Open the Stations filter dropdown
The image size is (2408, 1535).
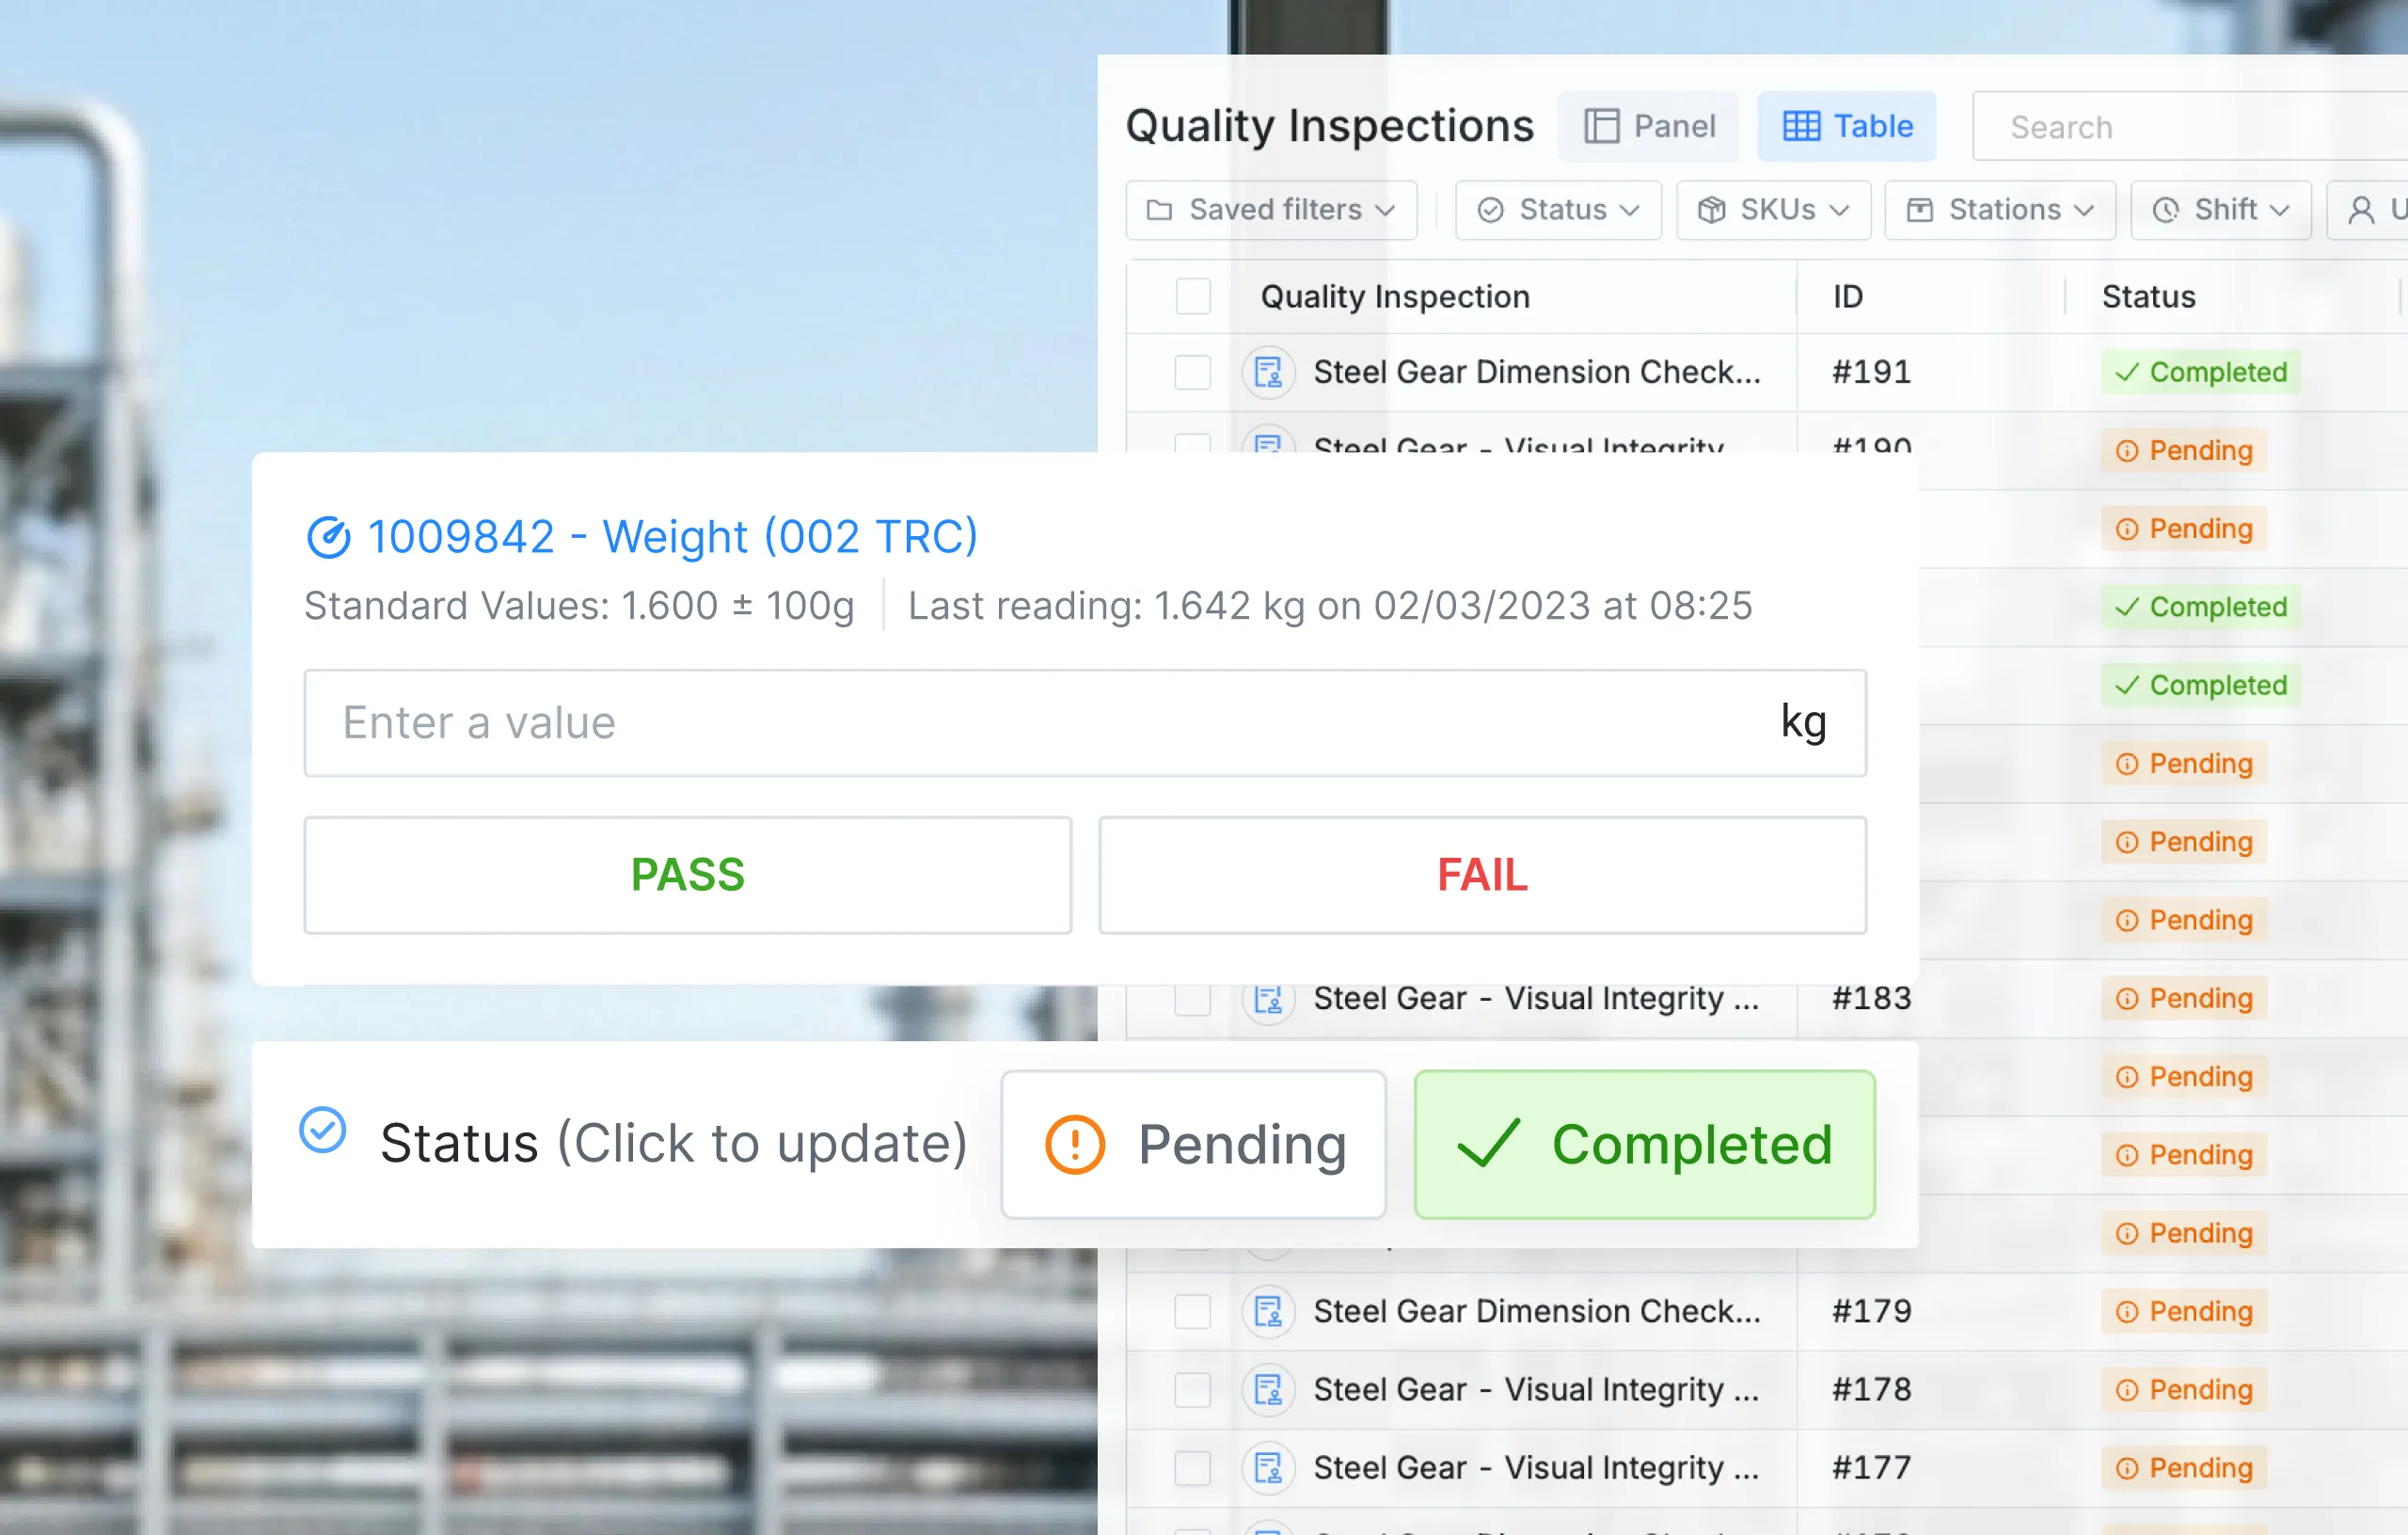pyautogui.click(x=2000, y=210)
